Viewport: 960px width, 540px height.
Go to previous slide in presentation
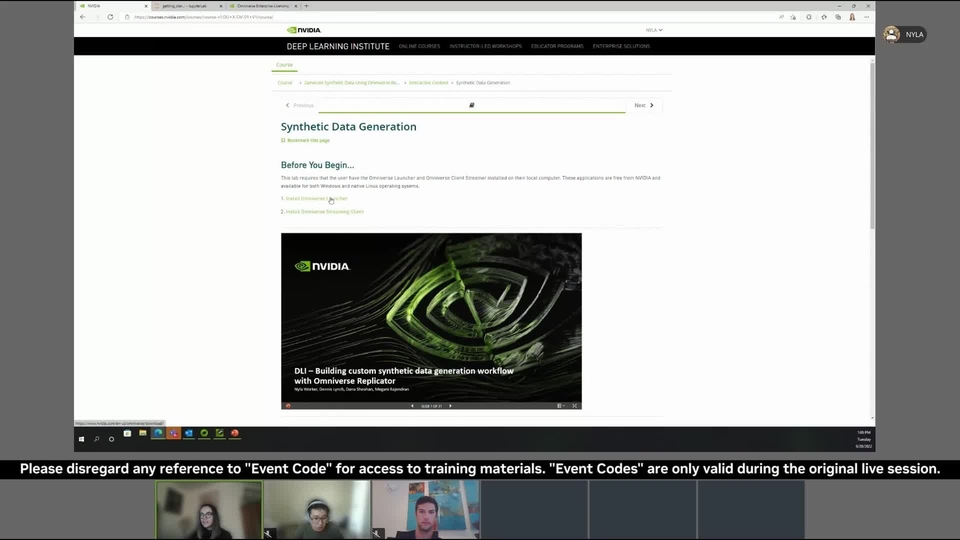click(x=412, y=406)
